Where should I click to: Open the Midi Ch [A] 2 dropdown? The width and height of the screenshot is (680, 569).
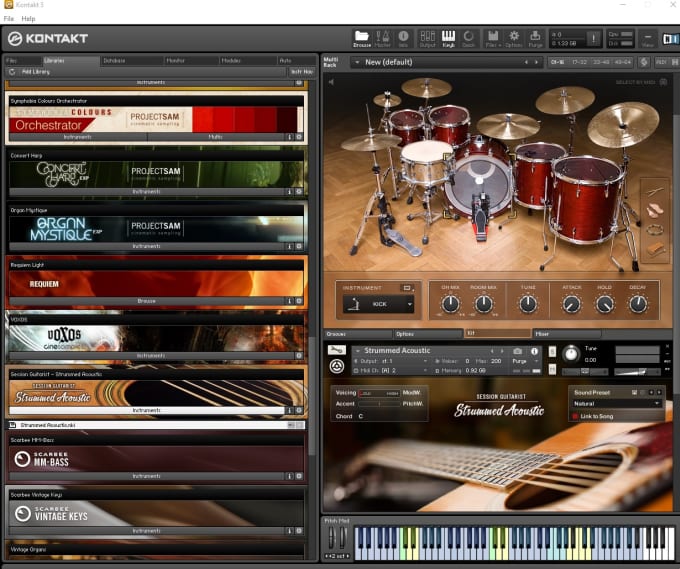click(x=425, y=370)
